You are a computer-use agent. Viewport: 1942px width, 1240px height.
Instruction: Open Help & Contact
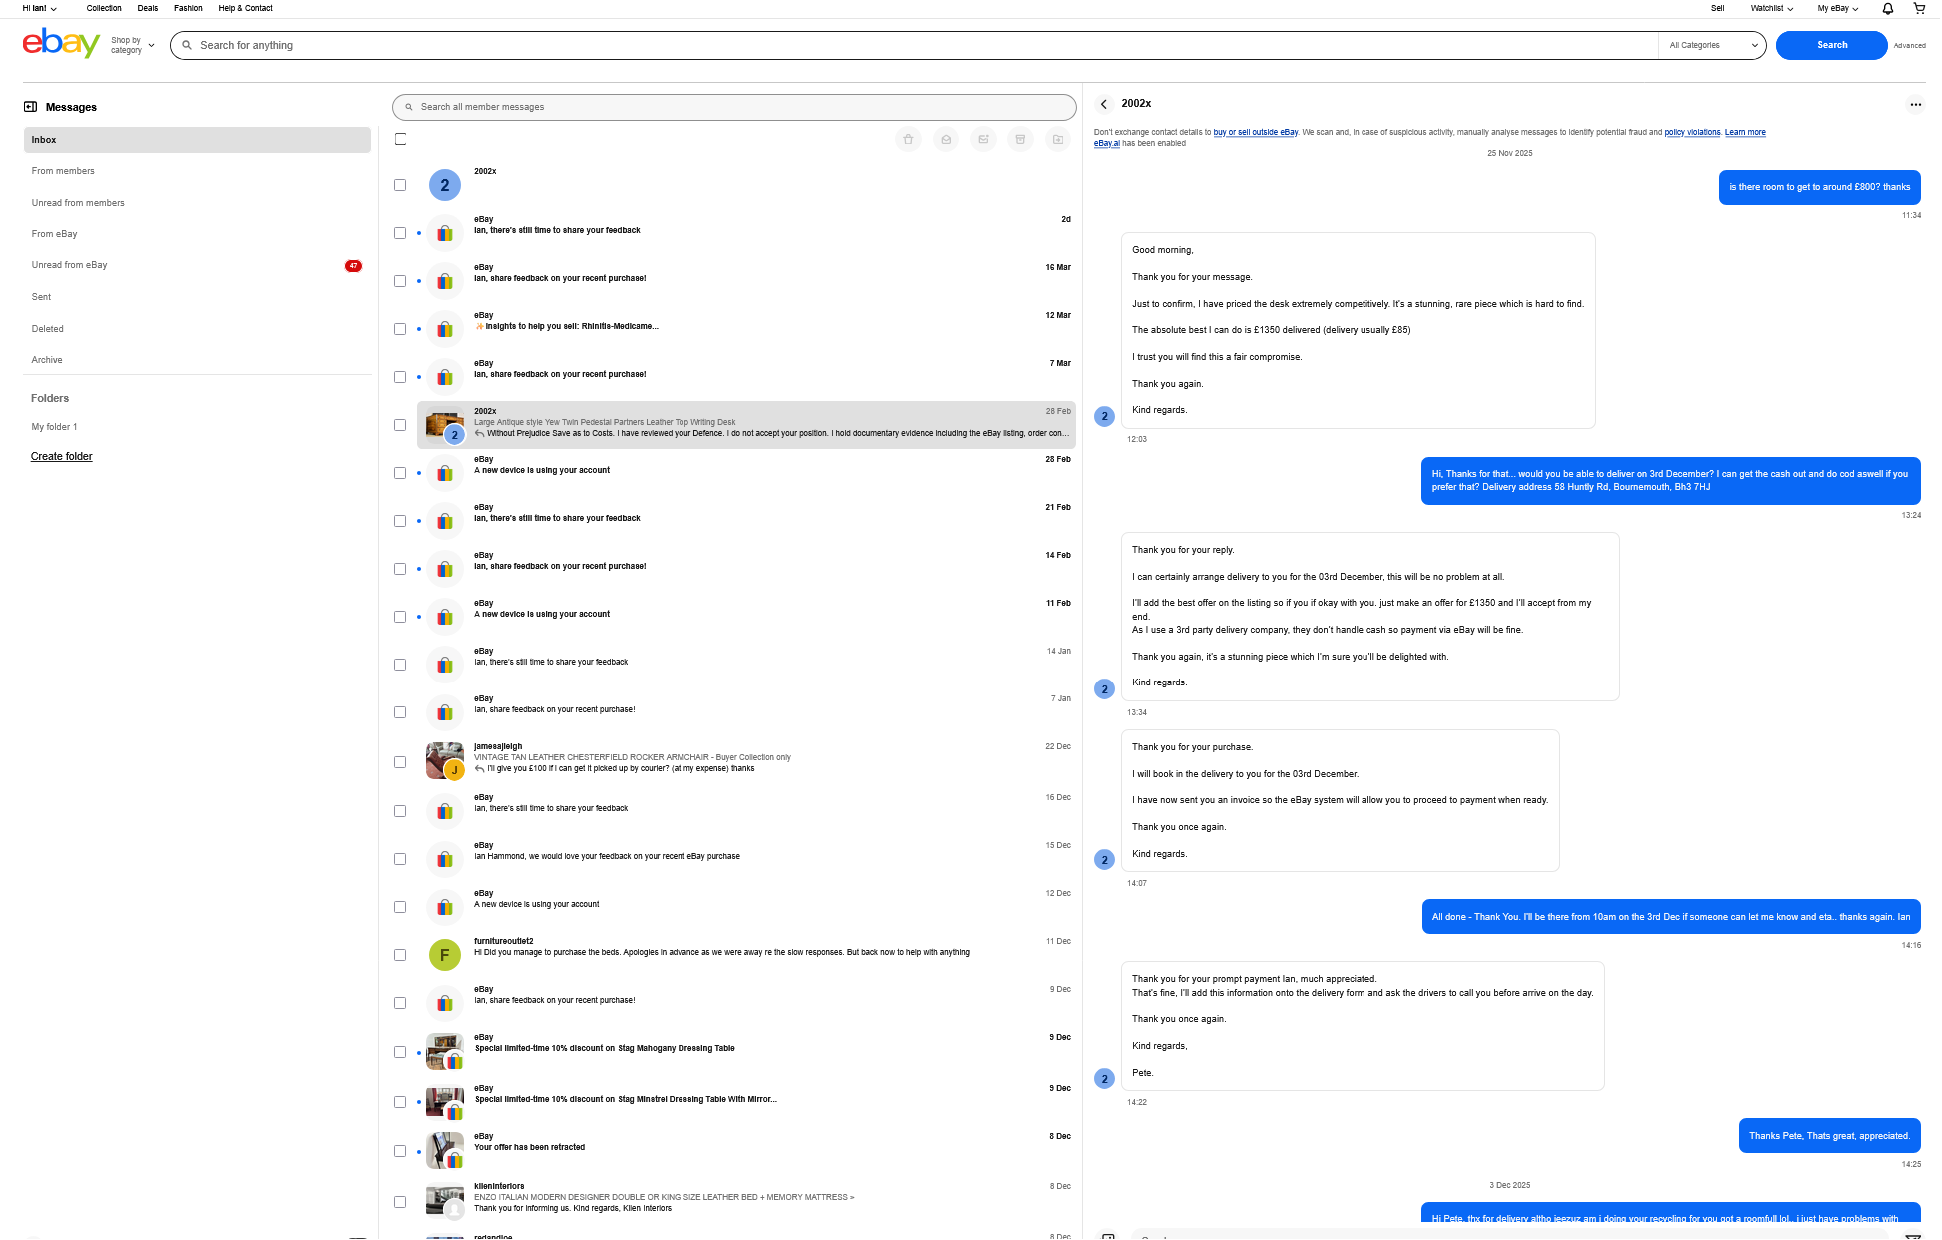click(x=245, y=8)
